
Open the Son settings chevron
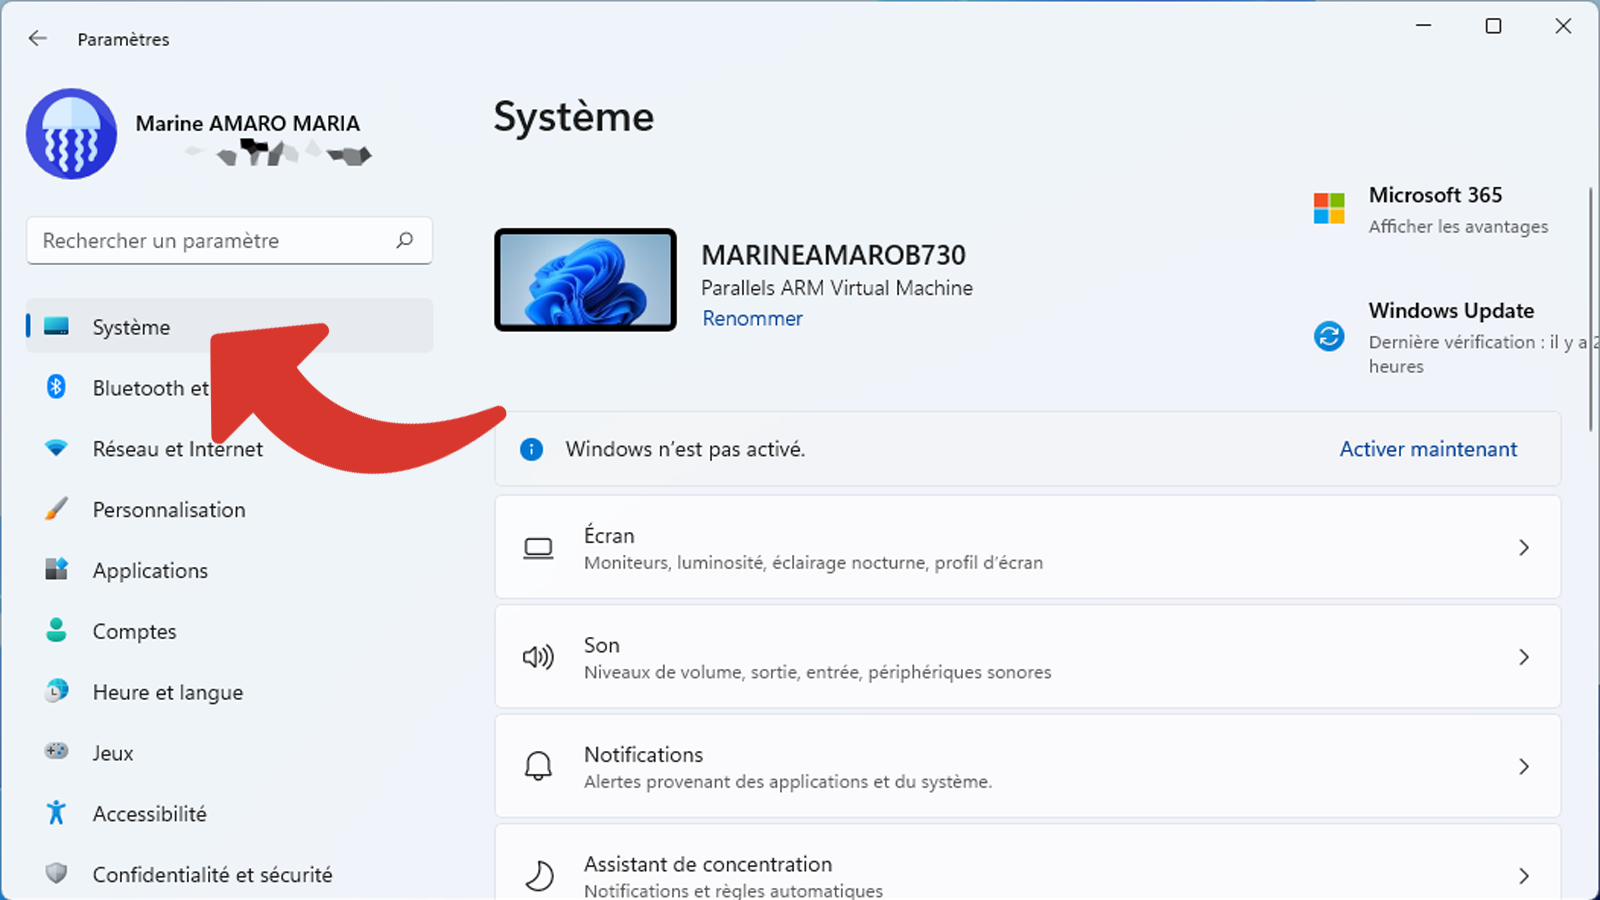(x=1523, y=657)
